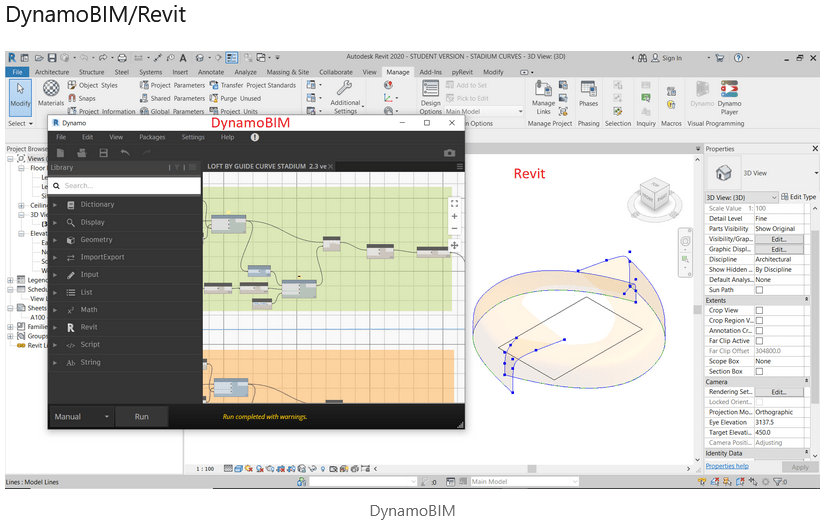Open the Packages menu in Dynamo
The width and height of the screenshot is (831, 526).
(x=152, y=137)
